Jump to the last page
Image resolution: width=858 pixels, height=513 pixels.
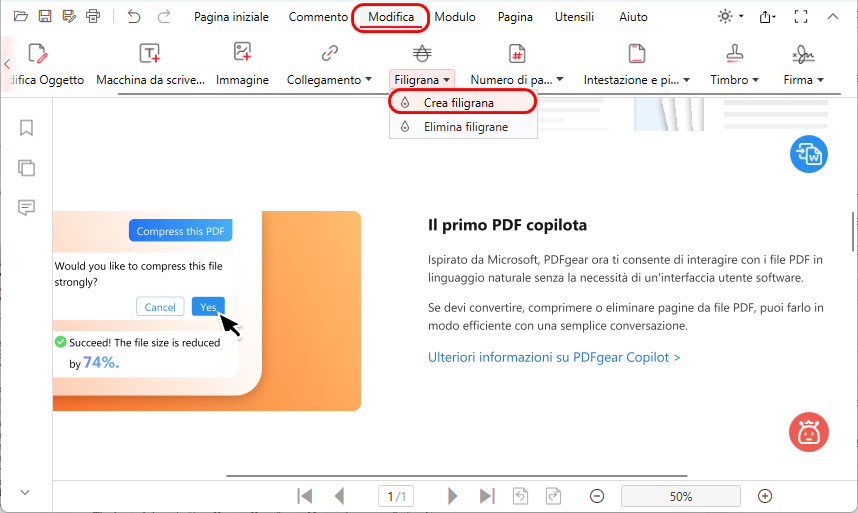pyautogui.click(x=487, y=496)
